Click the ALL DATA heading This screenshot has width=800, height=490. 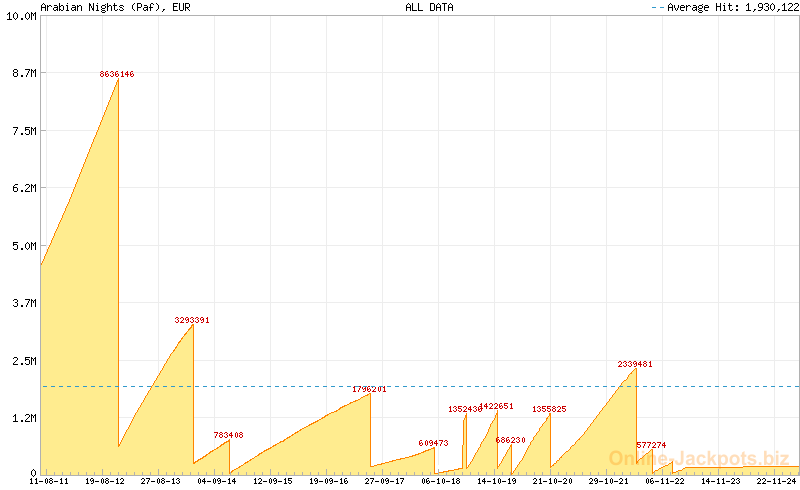point(429,7)
